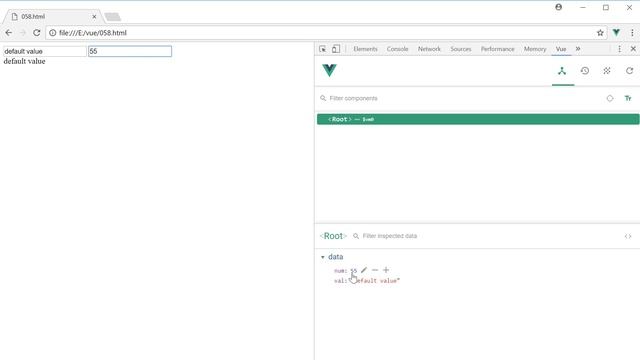Click the Filter components search field

pos(461,98)
